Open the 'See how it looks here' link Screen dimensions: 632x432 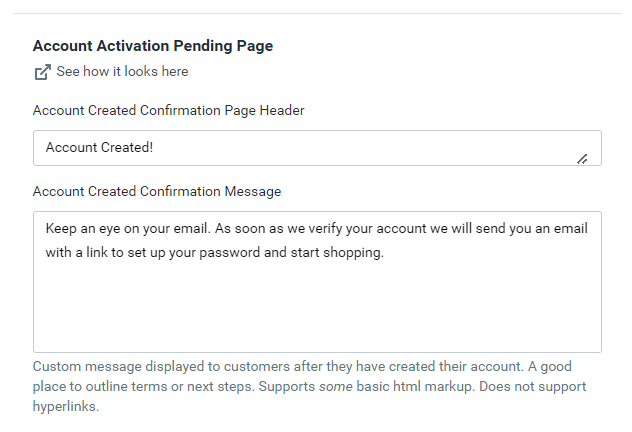pyautogui.click(x=122, y=71)
